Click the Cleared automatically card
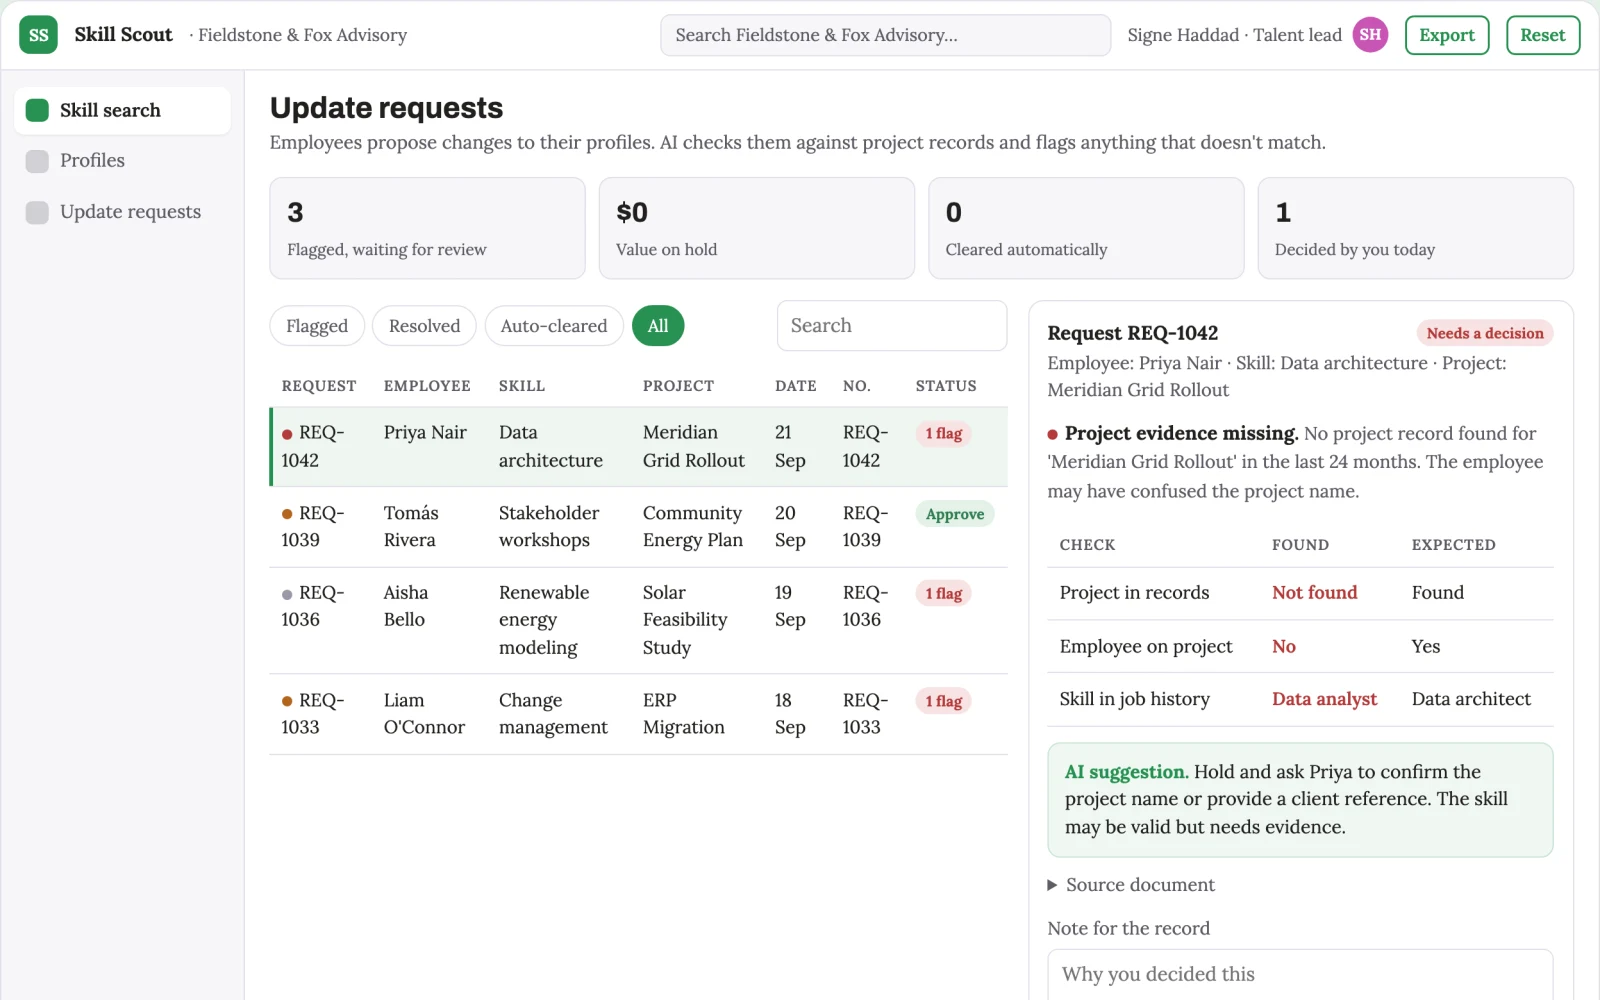This screenshot has height=1000, width=1600. point(1086,228)
